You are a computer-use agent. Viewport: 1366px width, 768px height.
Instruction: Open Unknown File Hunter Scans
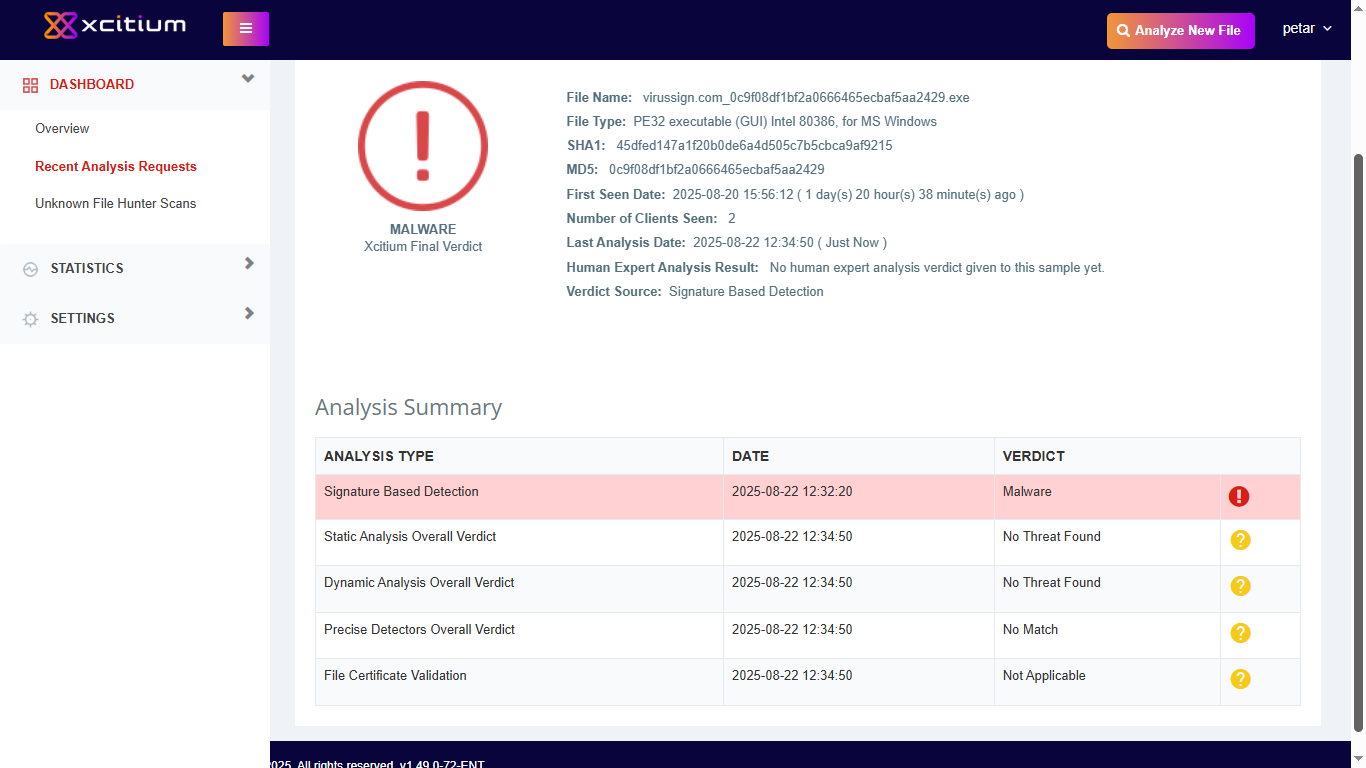pos(116,203)
